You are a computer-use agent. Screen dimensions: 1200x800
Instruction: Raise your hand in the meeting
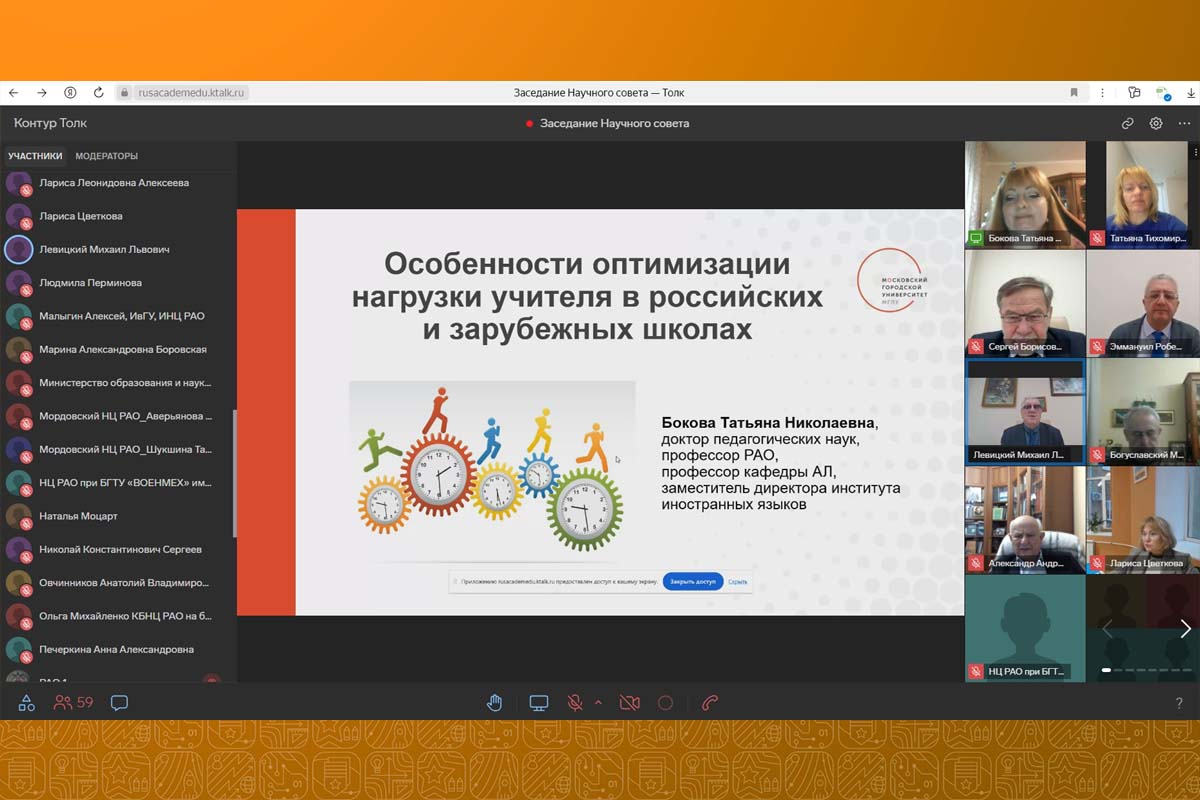click(494, 703)
